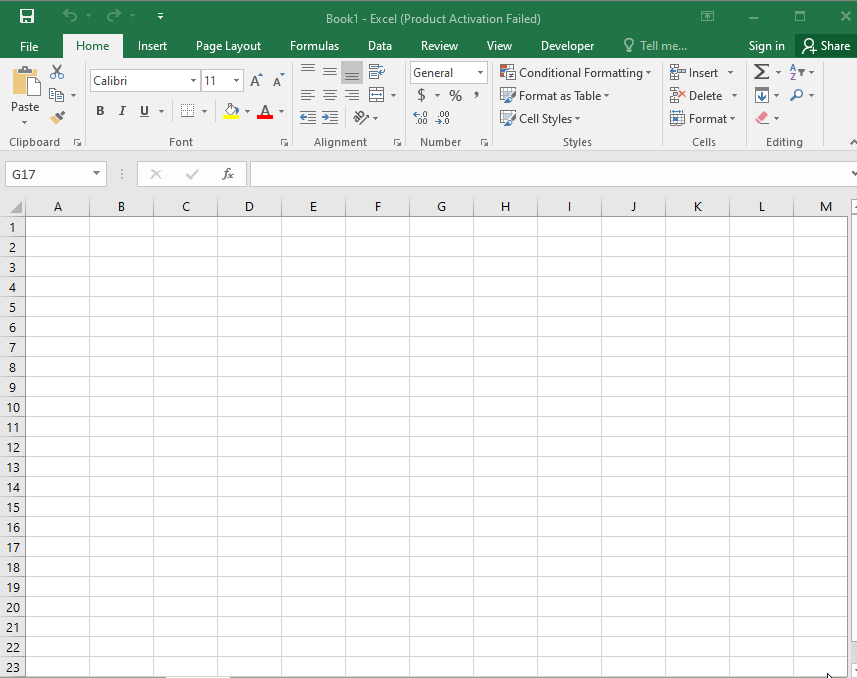Click Insert Function fx icon

(x=228, y=174)
